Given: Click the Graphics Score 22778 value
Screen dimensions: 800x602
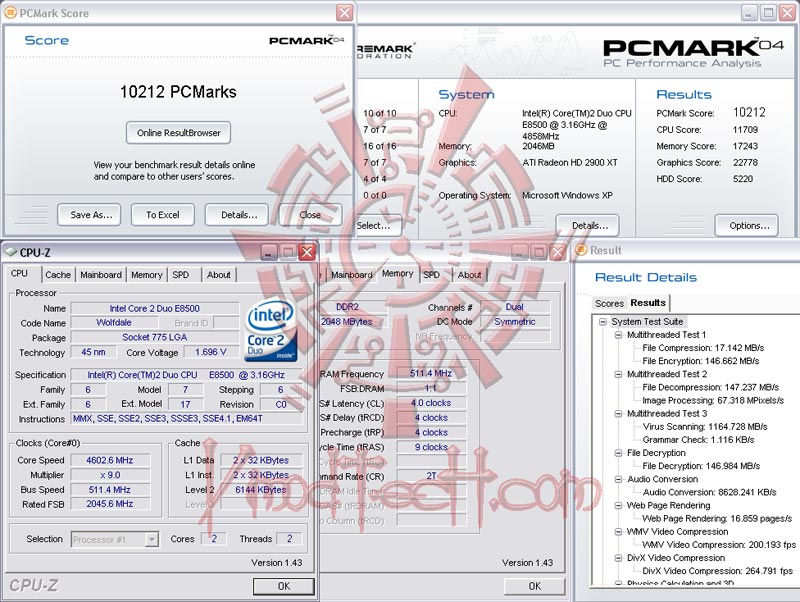Looking at the screenshot, I should click(x=745, y=162).
